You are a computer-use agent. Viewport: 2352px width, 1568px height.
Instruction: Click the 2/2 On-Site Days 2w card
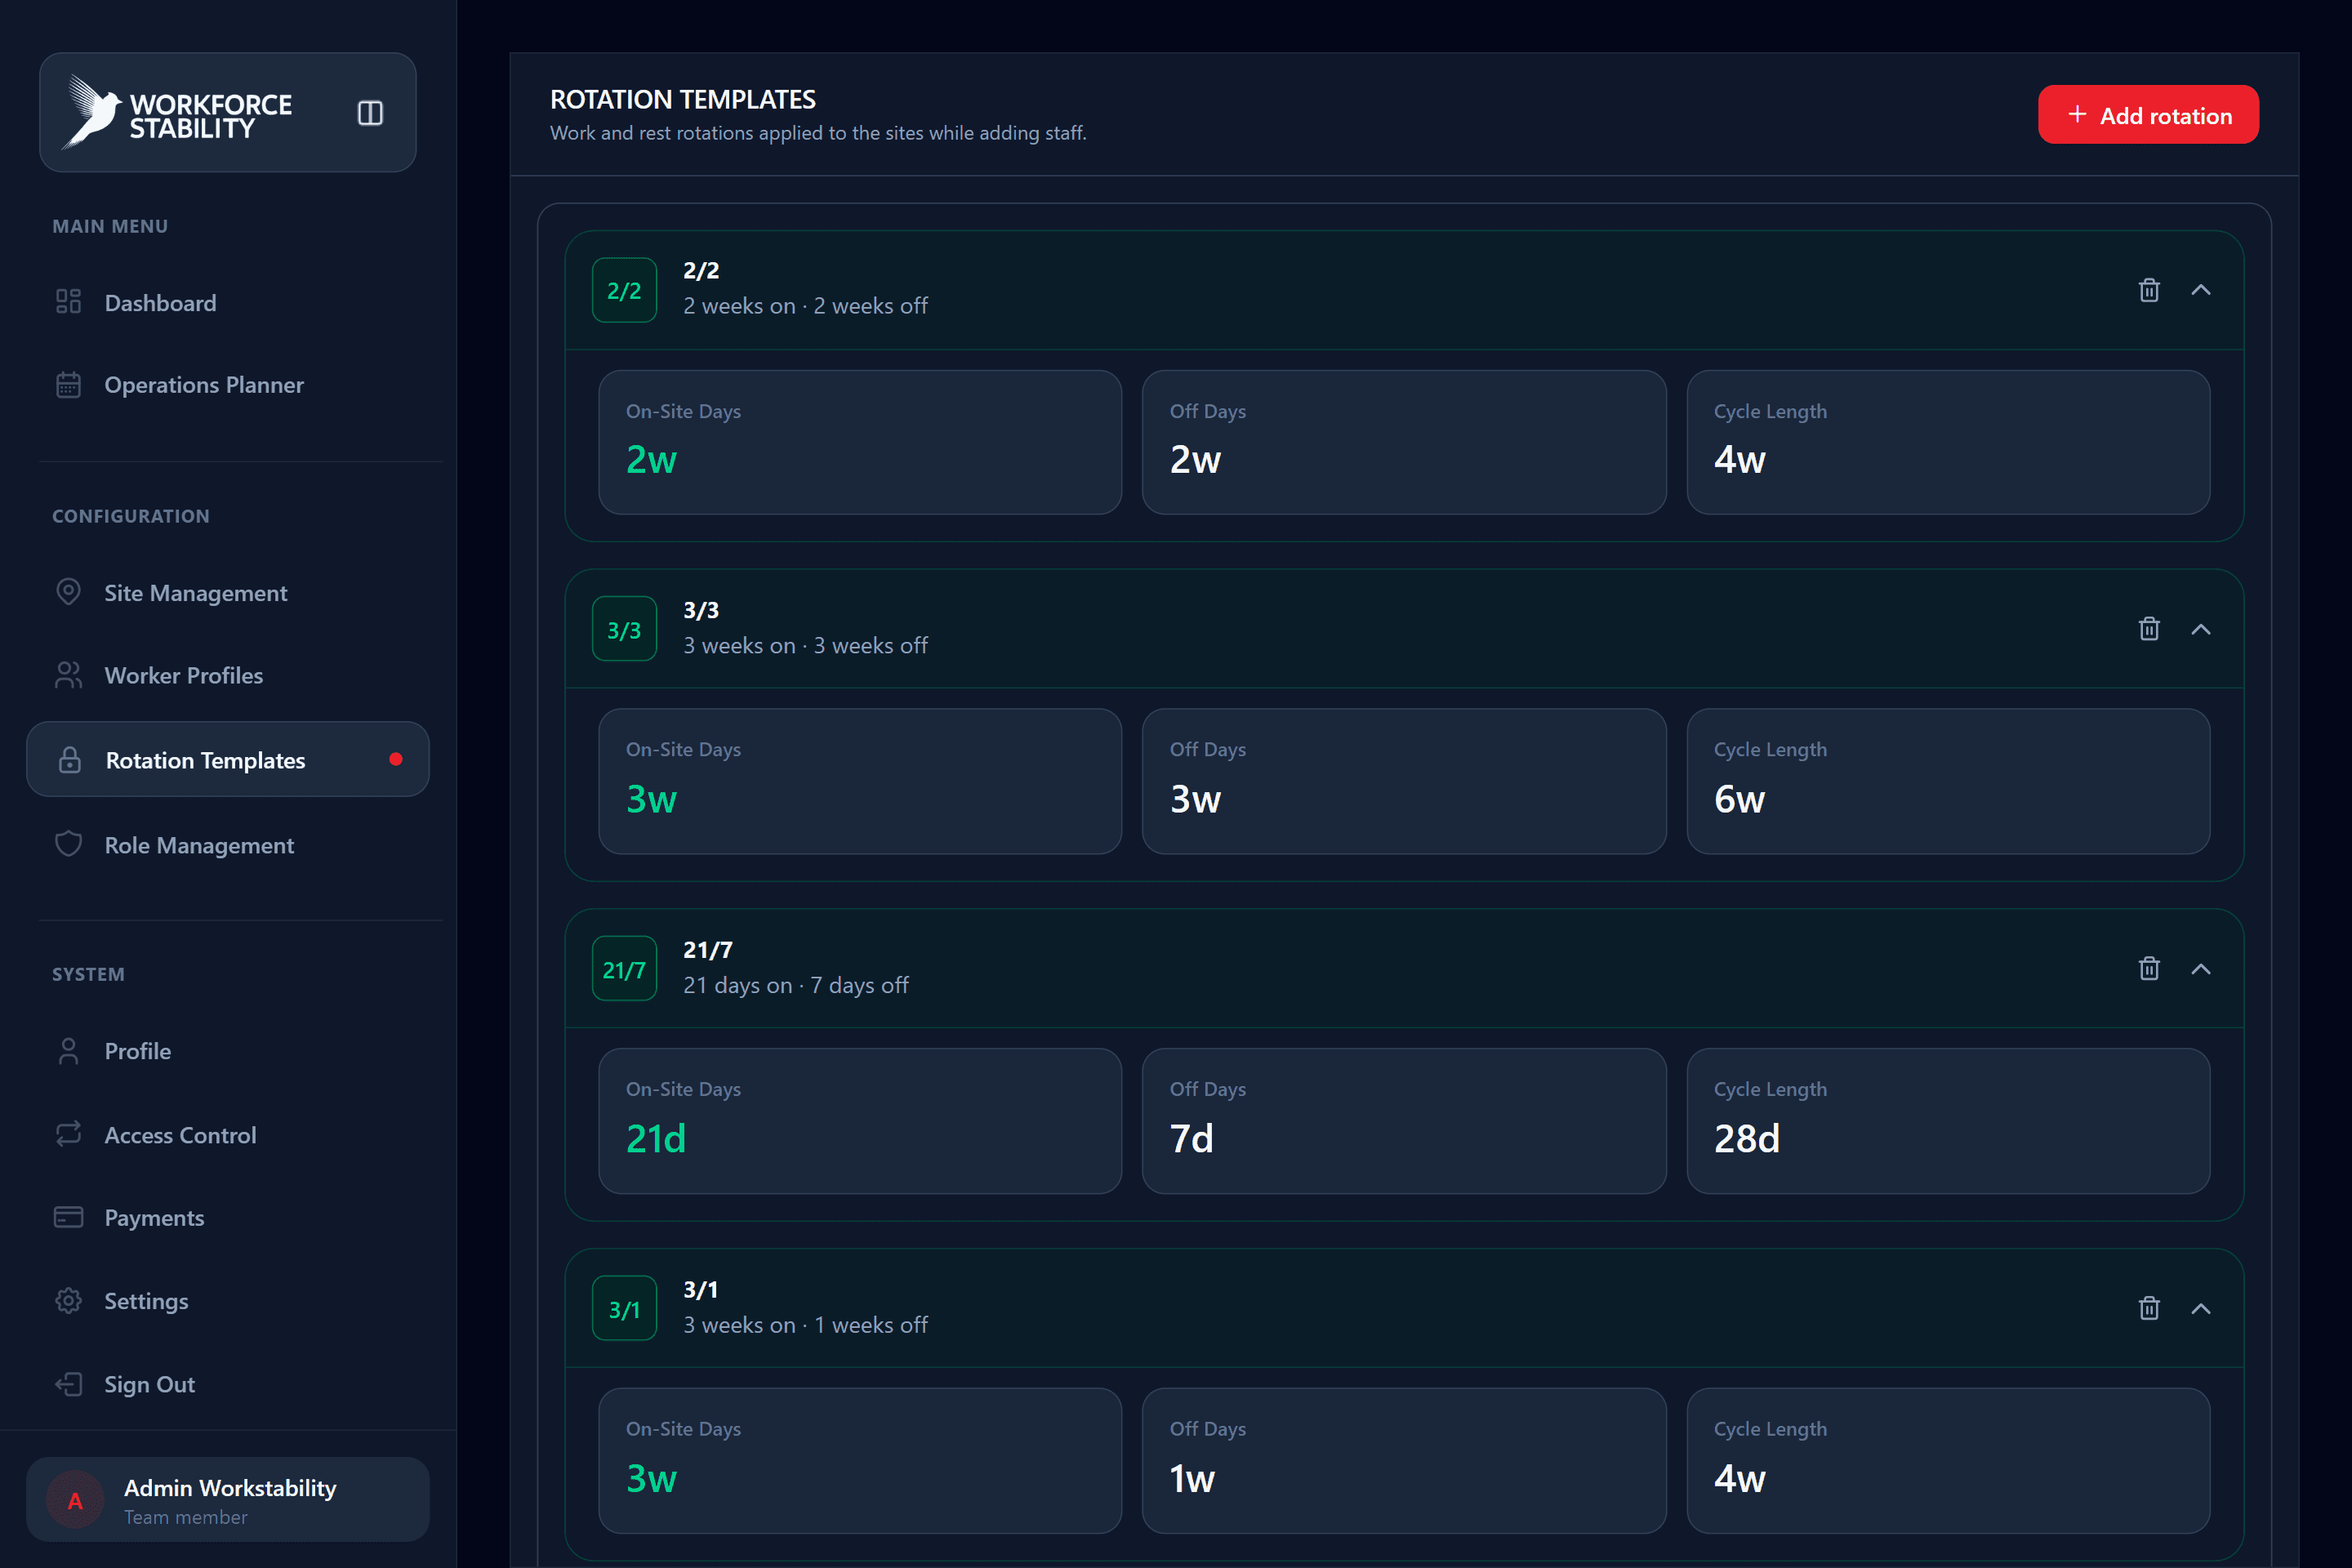click(x=860, y=442)
